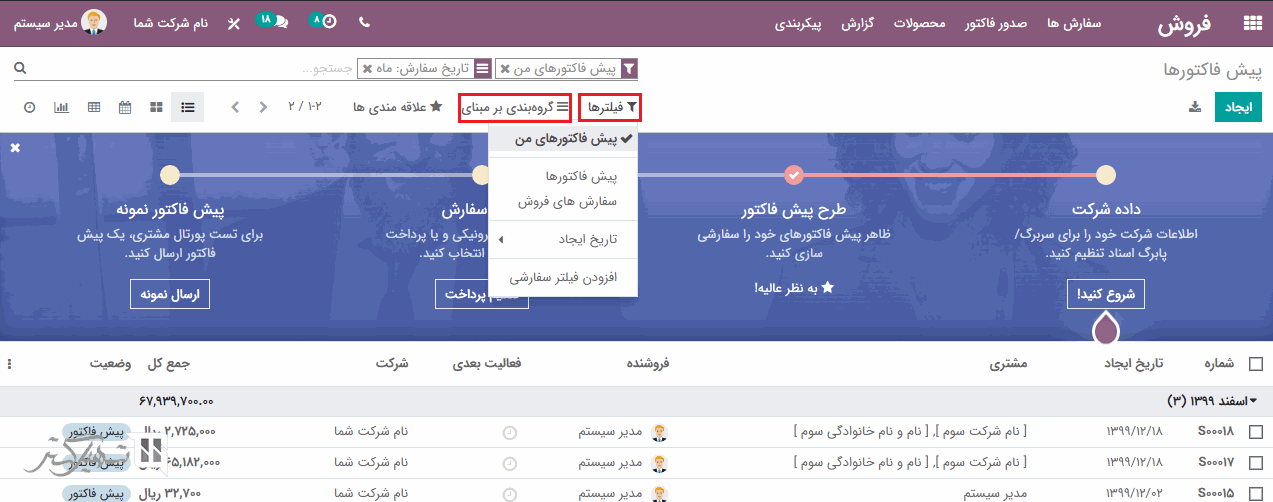The height and width of the screenshot is (502, 1273).
Task: Open the activity clock view
Action: point(29,107)
